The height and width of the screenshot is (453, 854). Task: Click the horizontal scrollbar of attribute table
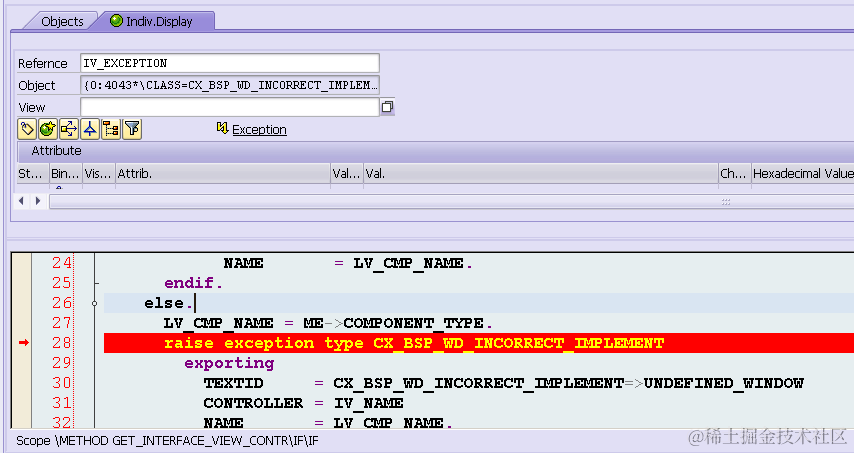click(x=451, y=201)
